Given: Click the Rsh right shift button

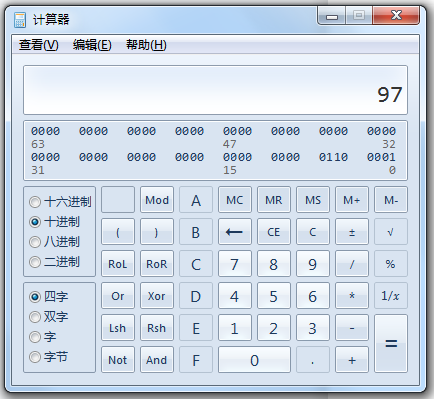Looking at the screenshot, I should click(x=157, y=328).
